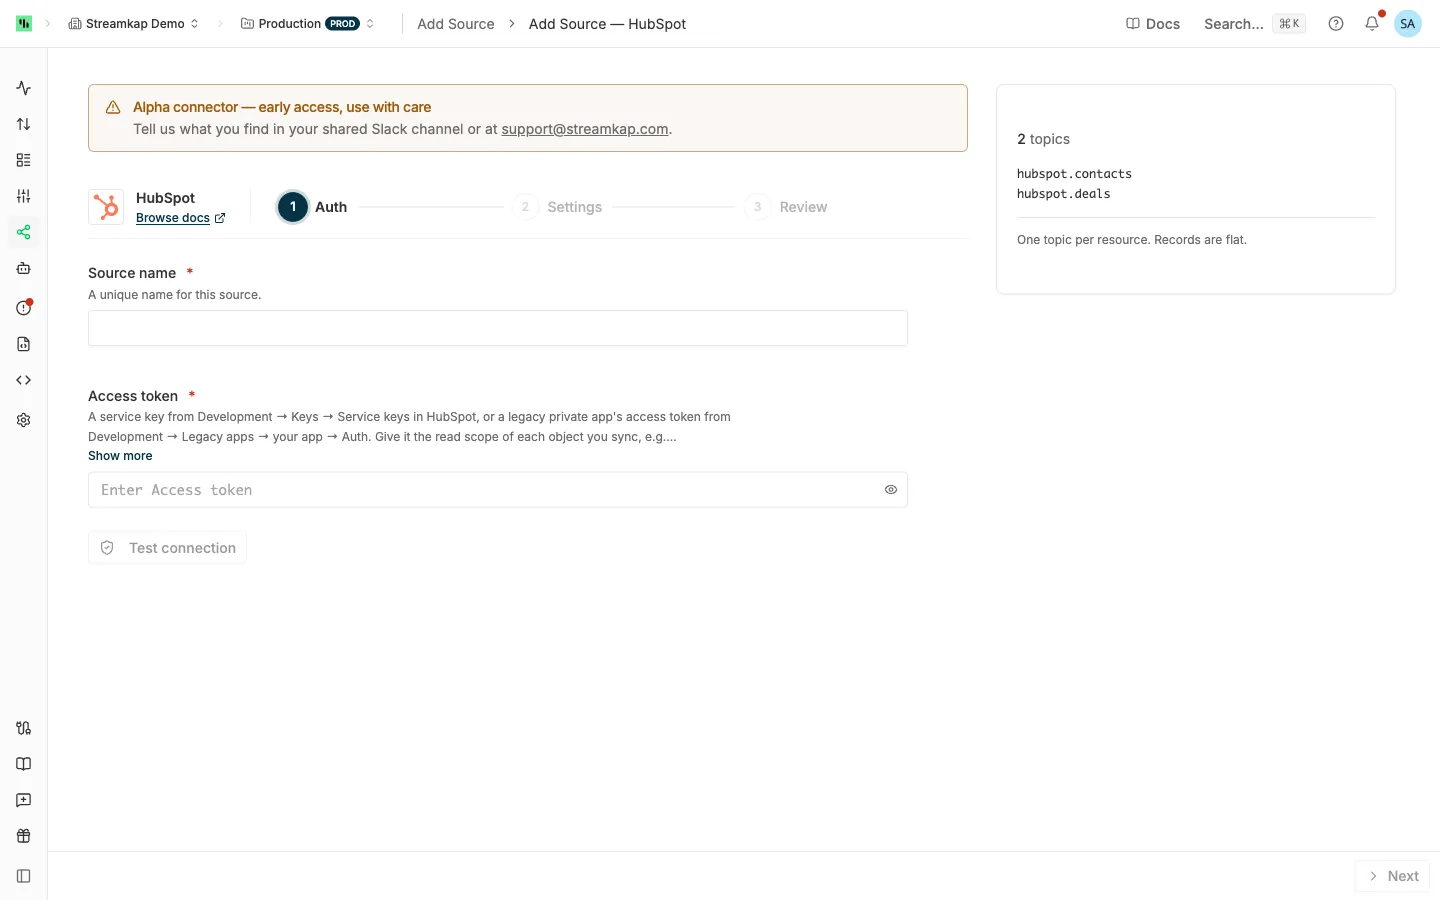Viewport: 1440px width, 900px height.
Task: Open the vertical sliders sidebar icon
Action: tap(24, 196)
